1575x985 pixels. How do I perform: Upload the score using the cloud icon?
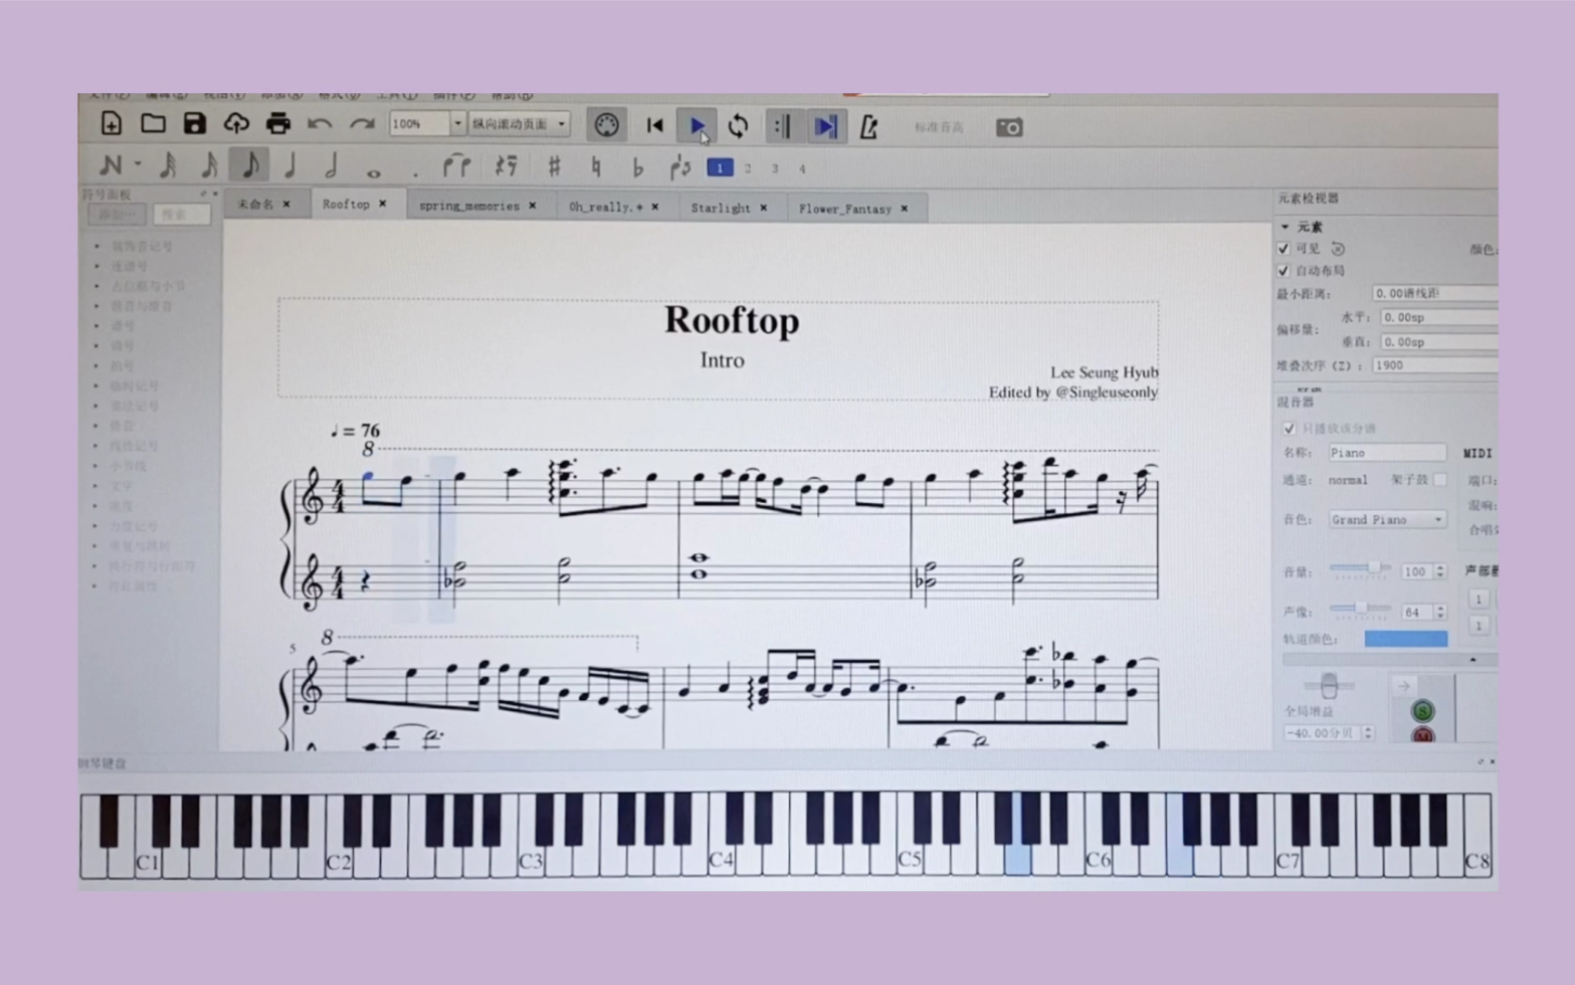coord(236,124)
